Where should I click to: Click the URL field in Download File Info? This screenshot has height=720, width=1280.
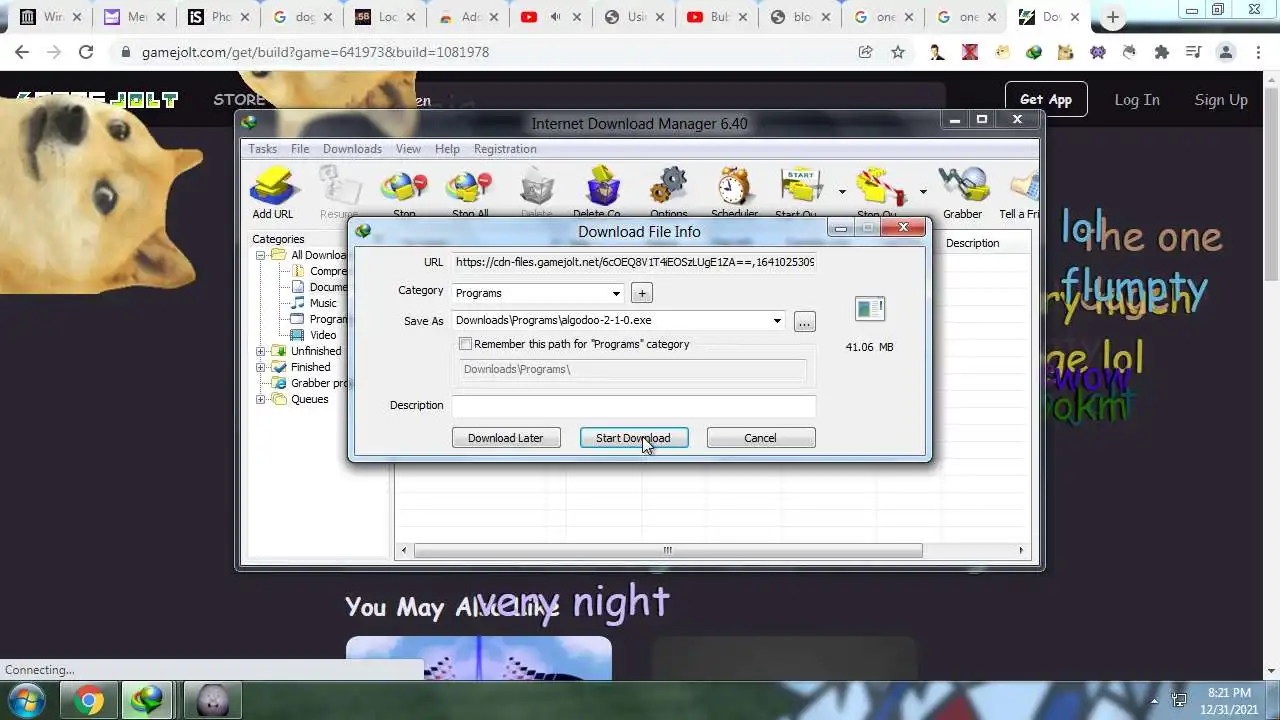coord(634,262)
